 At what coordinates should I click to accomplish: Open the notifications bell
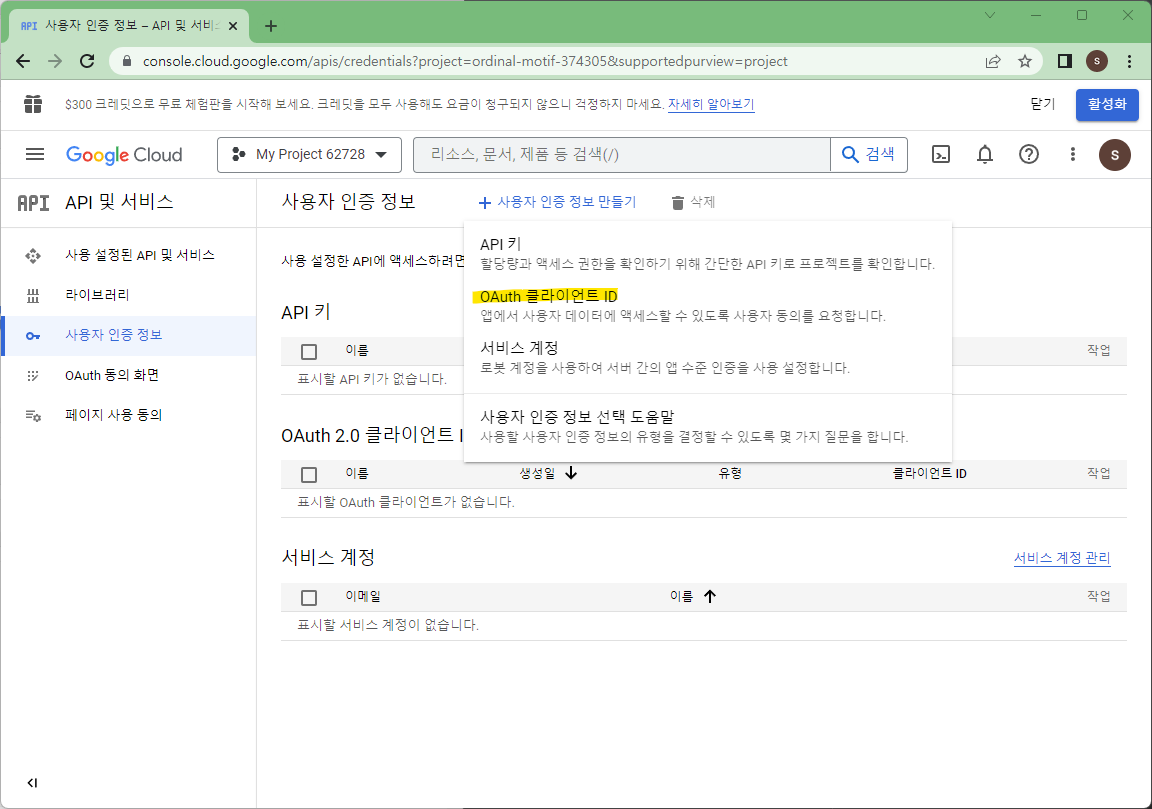click(x=984, y=154)
